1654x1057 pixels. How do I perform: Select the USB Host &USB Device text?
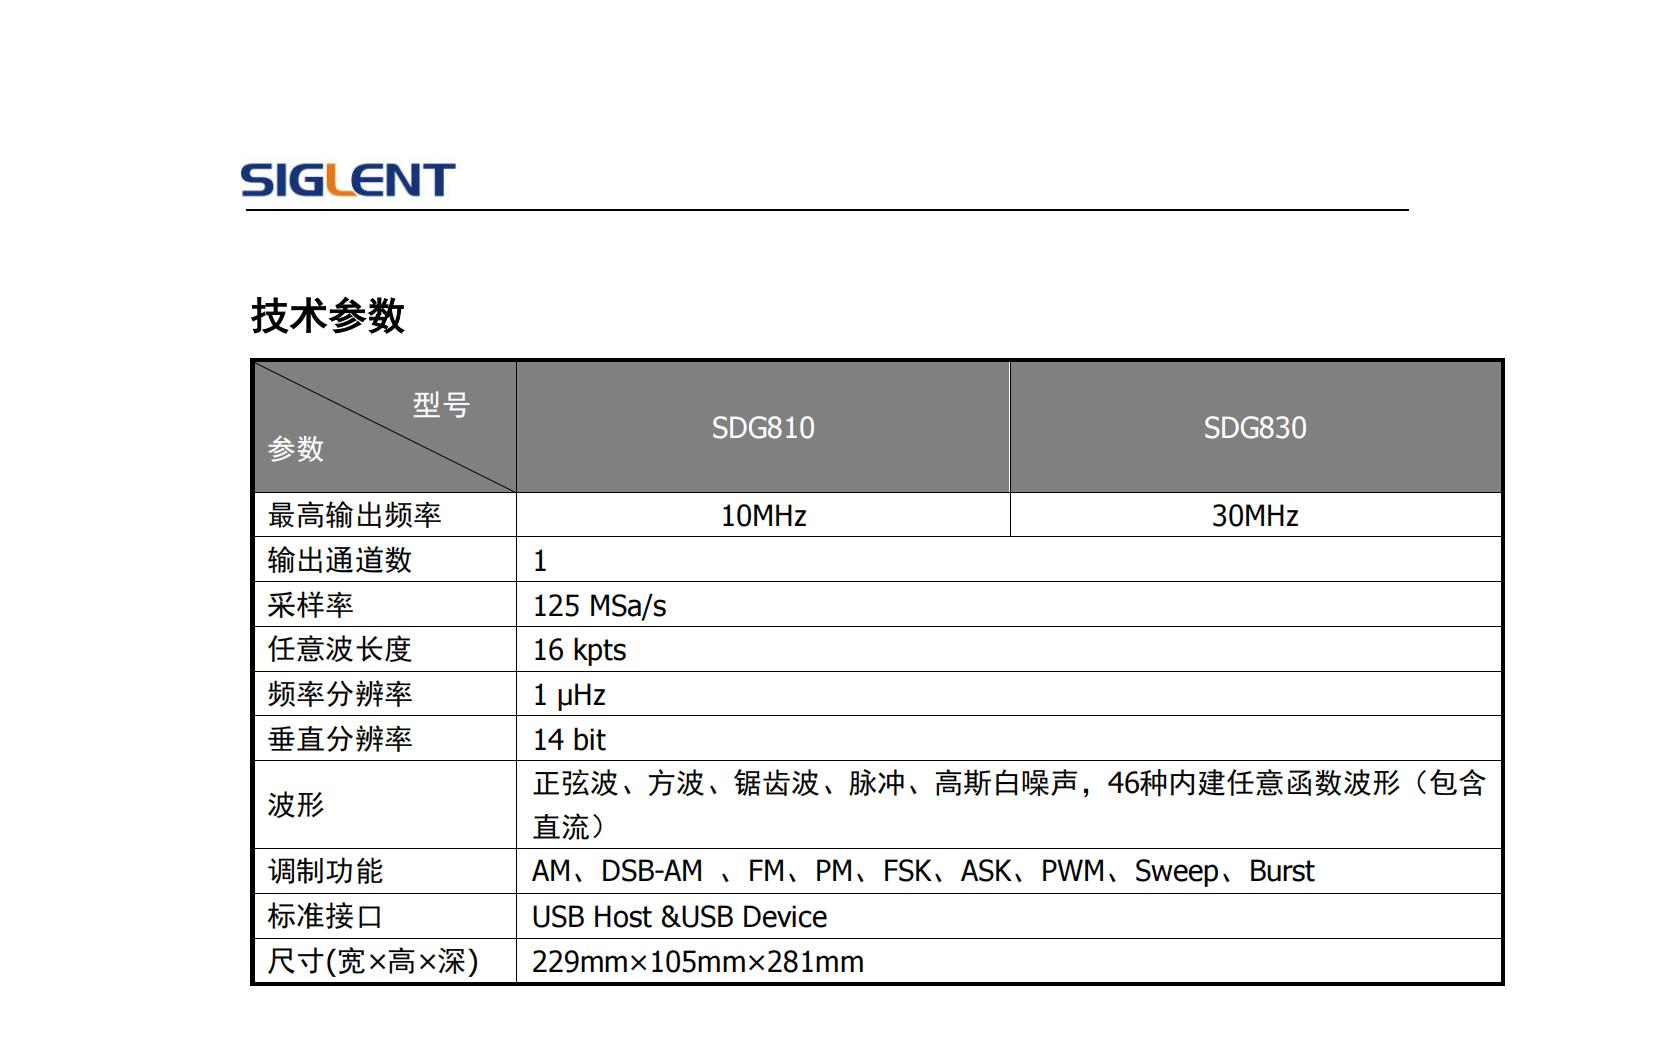coord(679,917)
